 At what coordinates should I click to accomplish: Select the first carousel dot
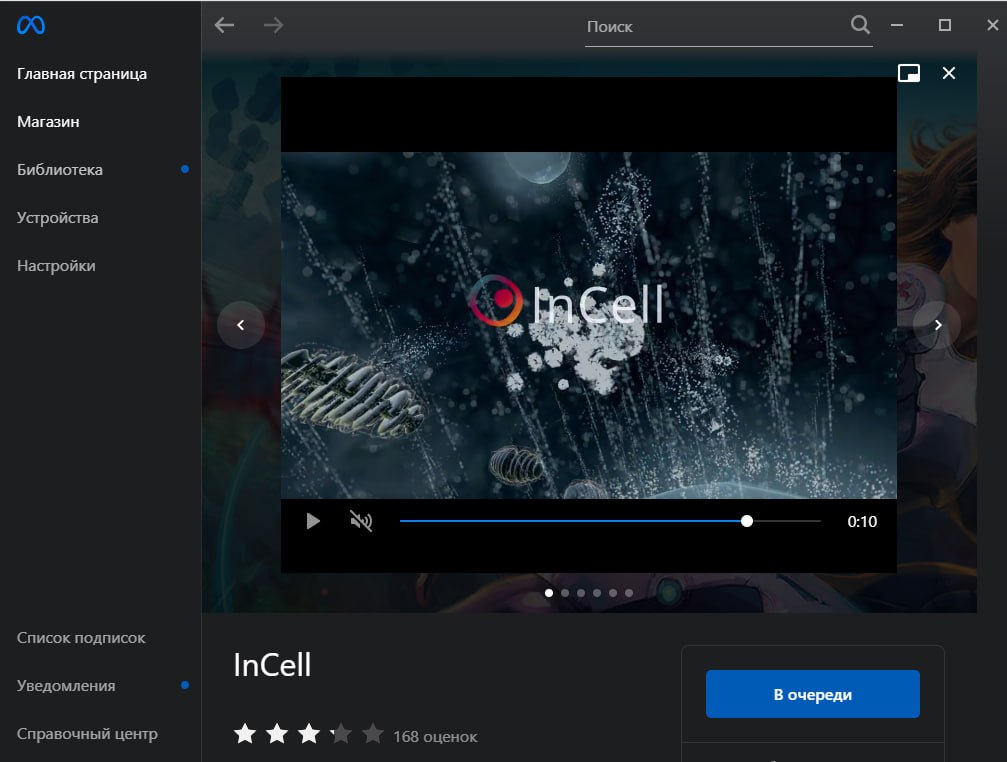548,593
